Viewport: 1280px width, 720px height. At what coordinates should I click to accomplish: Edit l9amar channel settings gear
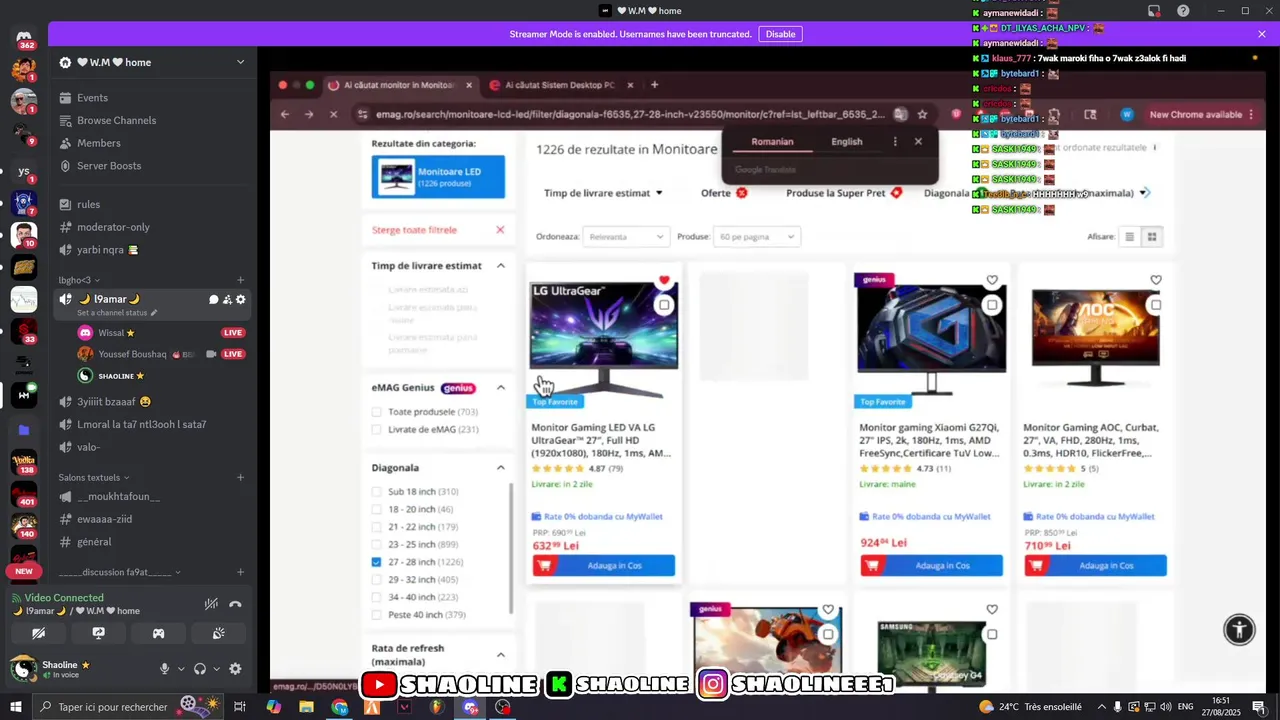240,299
